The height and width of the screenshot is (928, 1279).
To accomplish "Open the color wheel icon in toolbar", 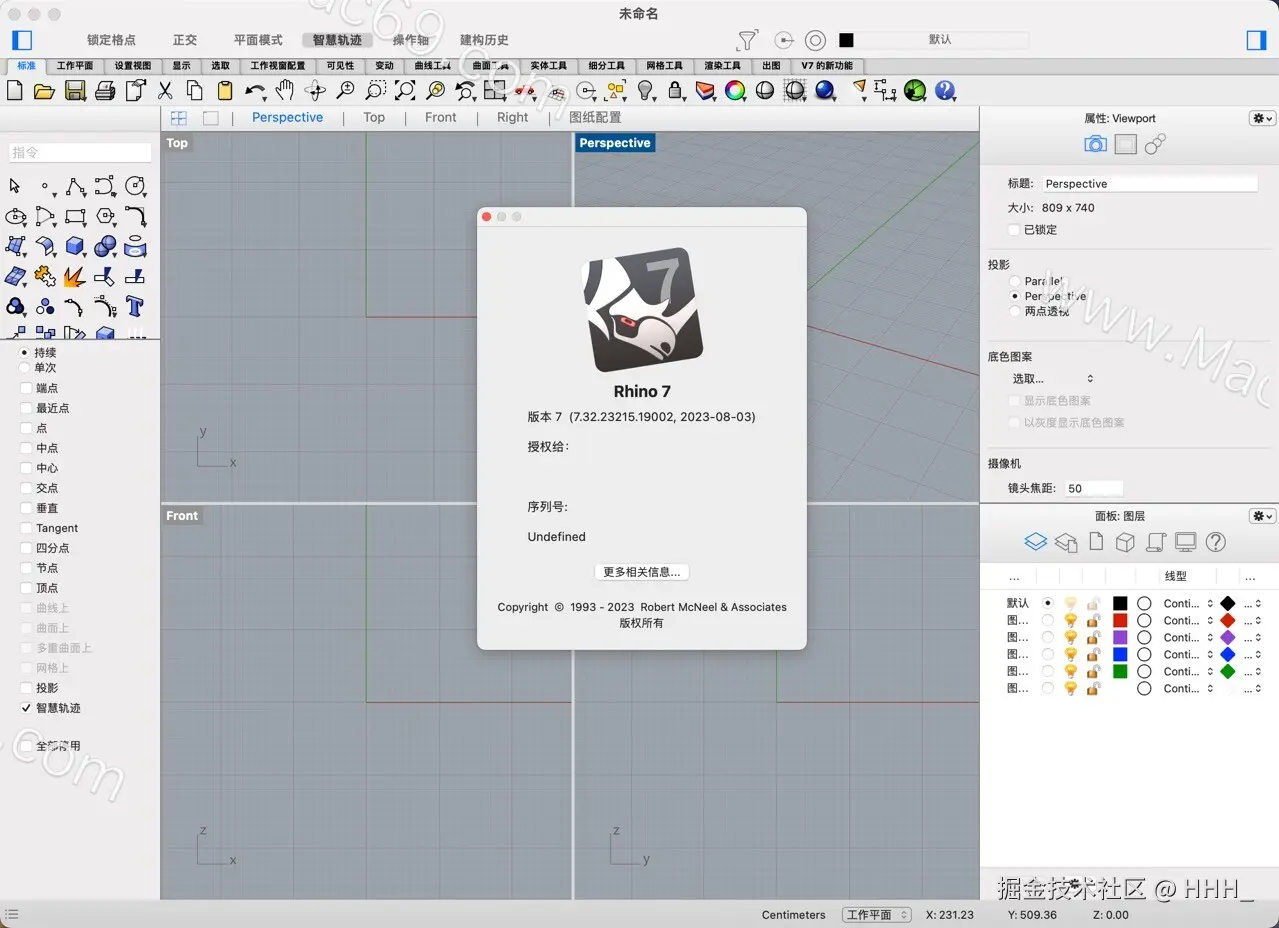I will 735,91.
